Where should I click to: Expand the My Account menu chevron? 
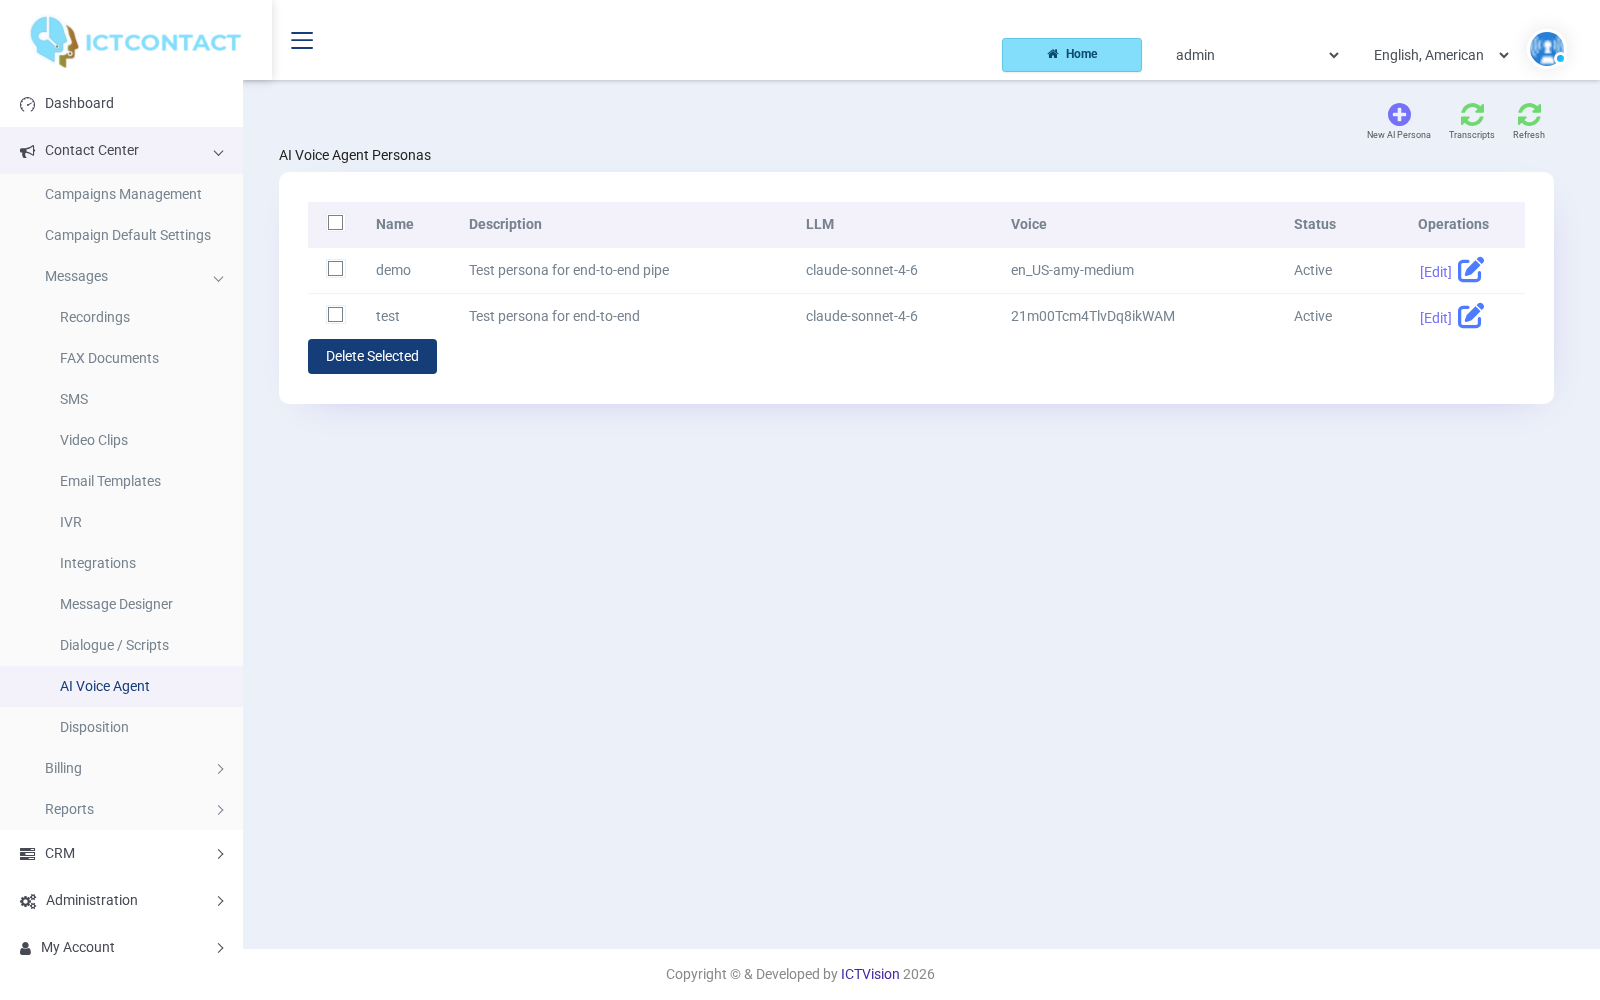220,948
